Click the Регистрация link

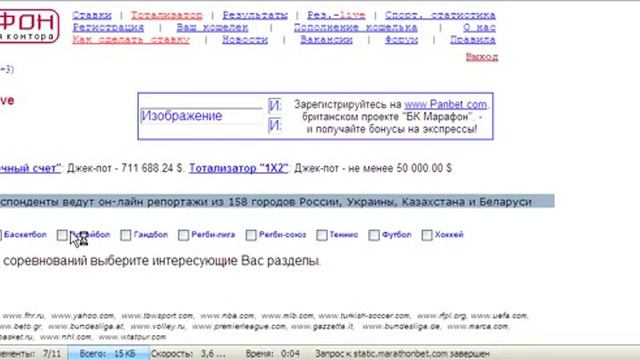coord(108,27)
